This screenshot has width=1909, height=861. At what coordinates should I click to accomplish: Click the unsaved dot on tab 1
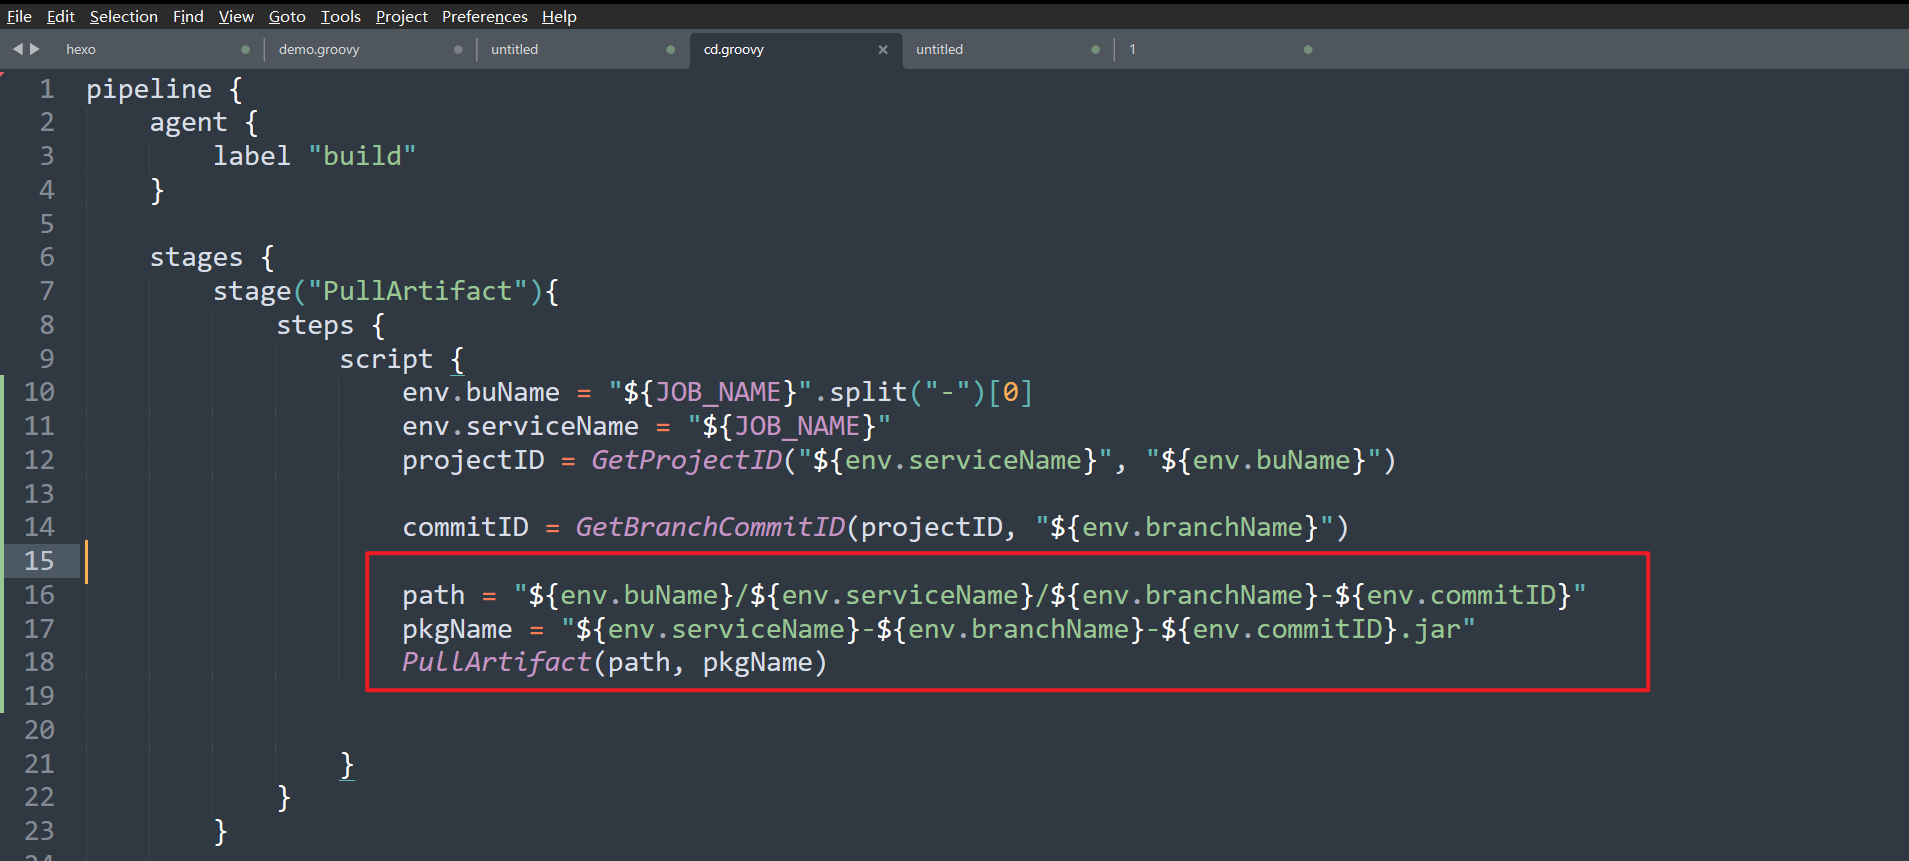tap(1308, 50)
